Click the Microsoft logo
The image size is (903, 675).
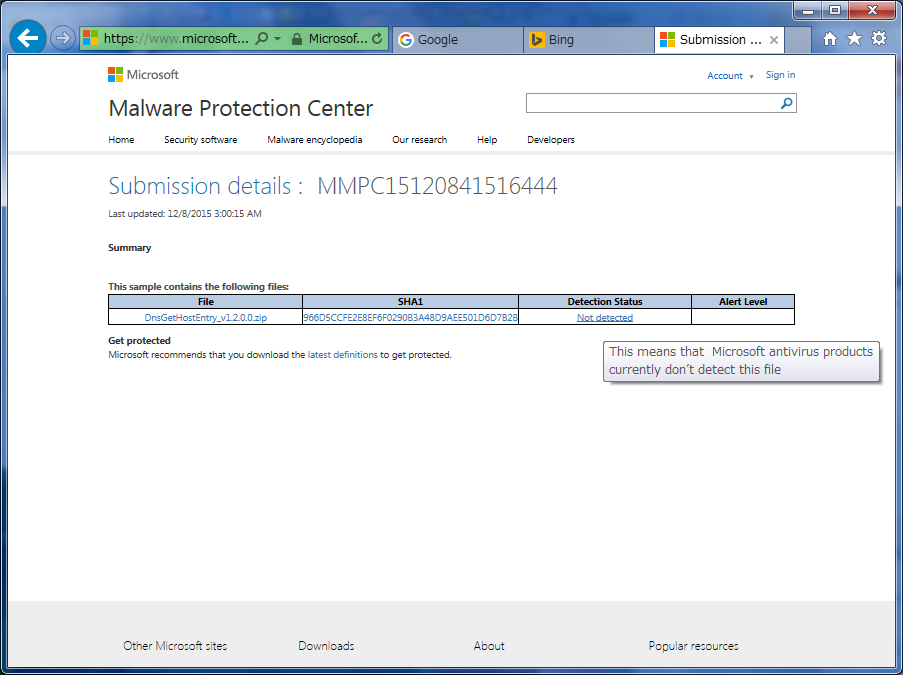click(x=143, y=74)
